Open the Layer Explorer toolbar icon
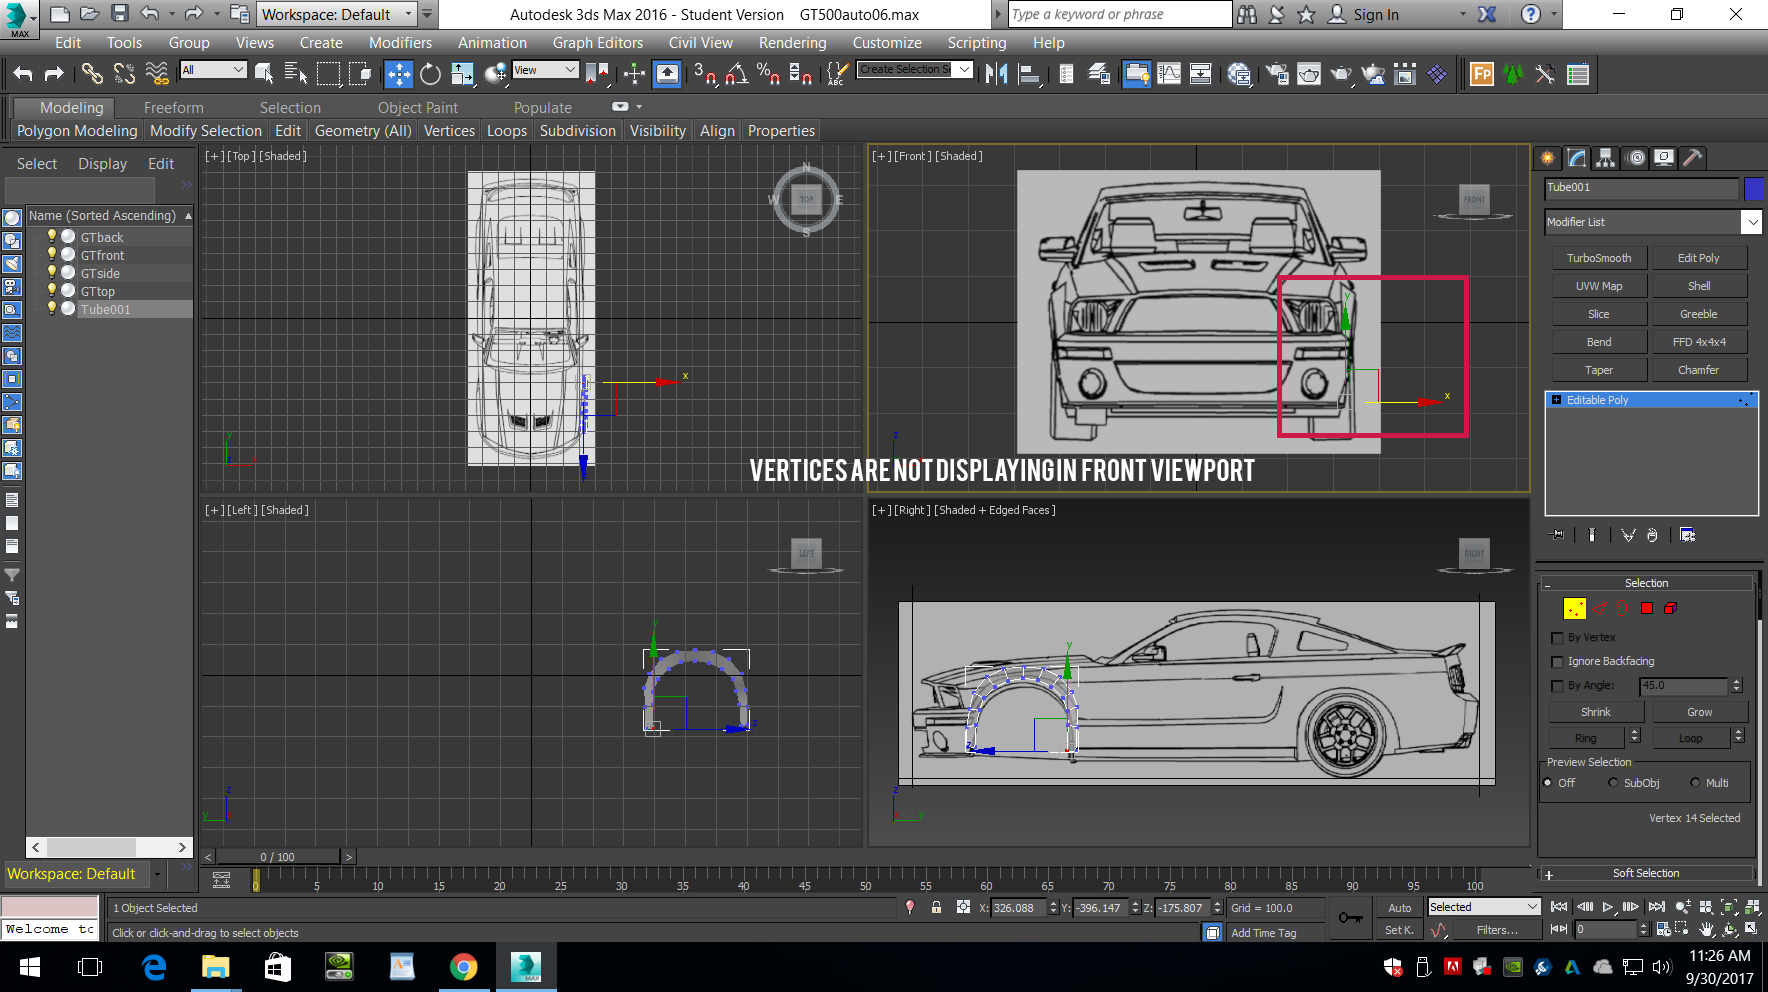The image size is (1768, 992). pos(1098,74)
